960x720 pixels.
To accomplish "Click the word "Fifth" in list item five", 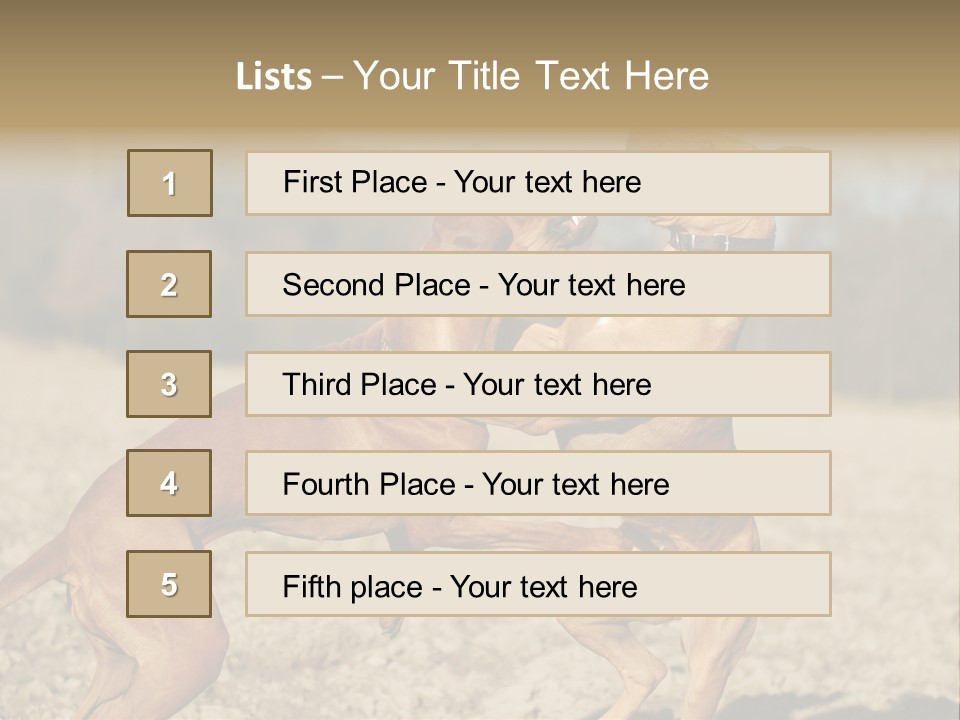I will (310, 586).
